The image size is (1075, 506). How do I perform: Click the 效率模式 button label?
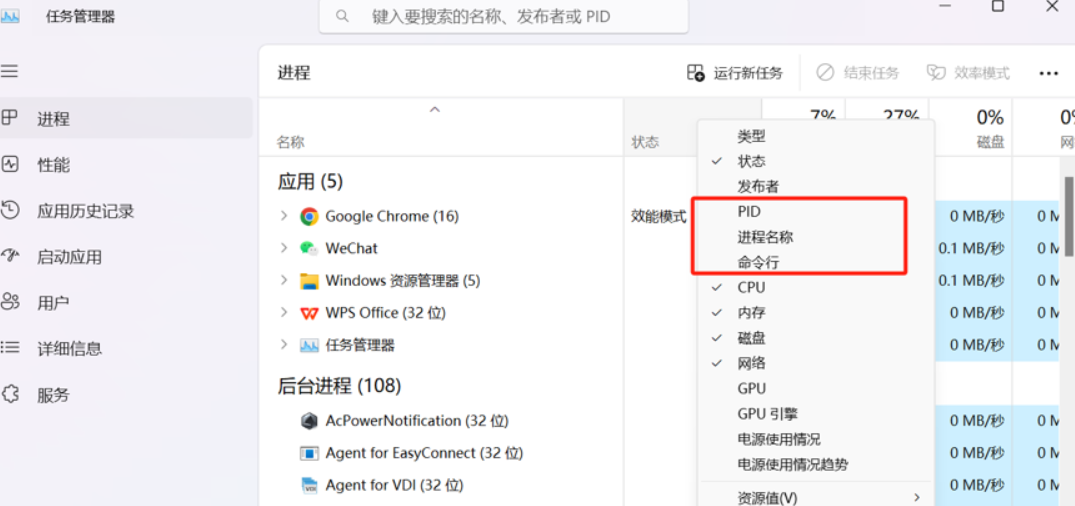point(982,73)
